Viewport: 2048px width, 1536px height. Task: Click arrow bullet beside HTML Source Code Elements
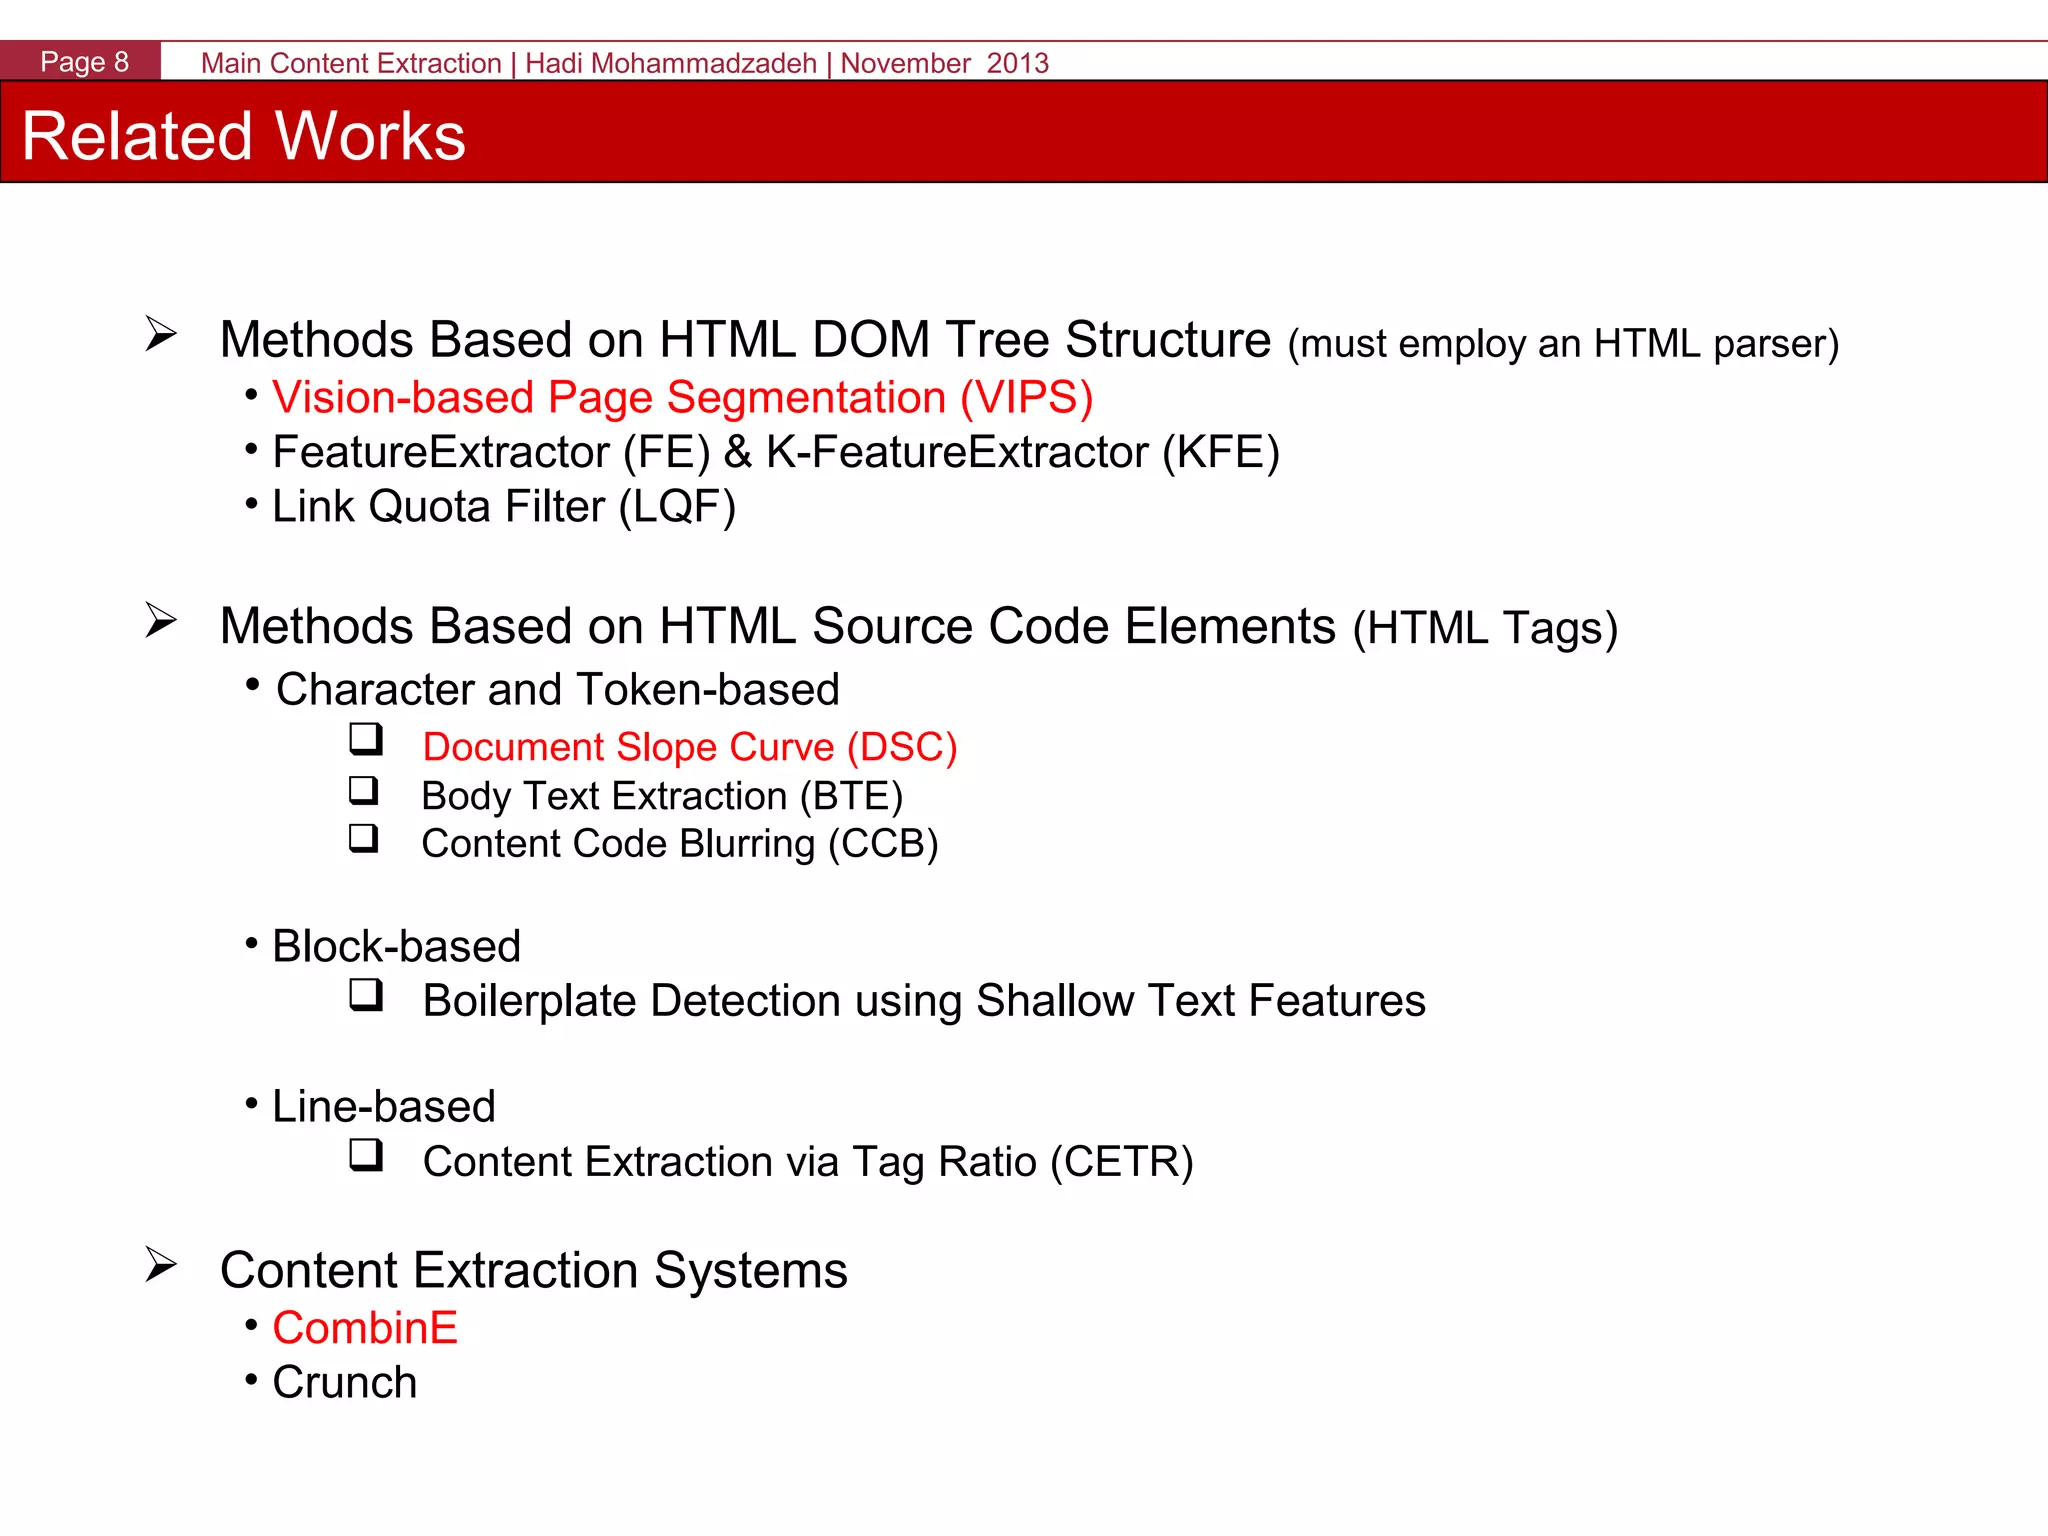[160, 620]
